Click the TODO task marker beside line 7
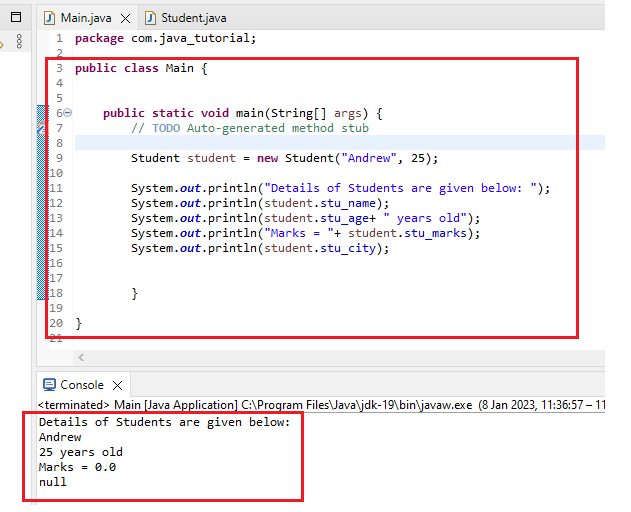The image size is (631, 512). pos(41,128)
